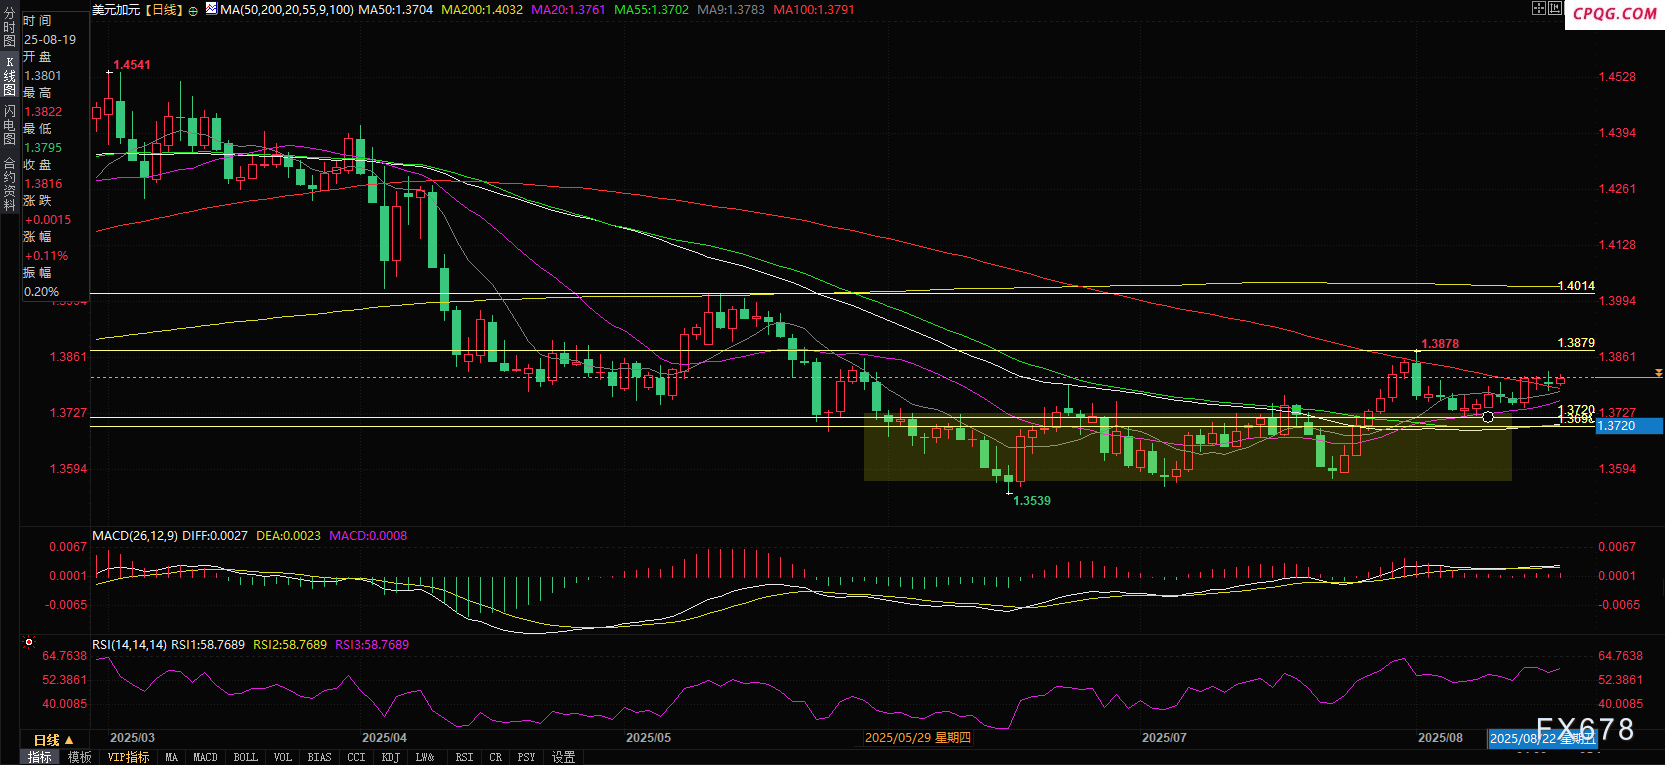The height and width of the screenshot is (765, 1665).
Task: Choose the BIAS indicator button
Action: [319, 757]
